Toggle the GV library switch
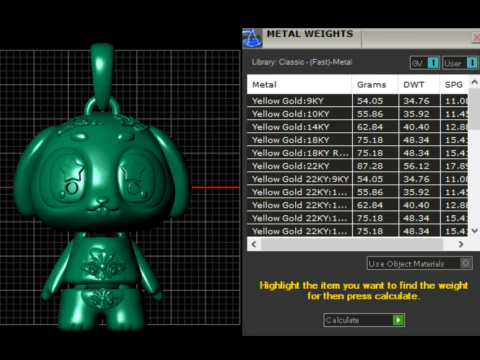480x360 pixels. [425, 63]
